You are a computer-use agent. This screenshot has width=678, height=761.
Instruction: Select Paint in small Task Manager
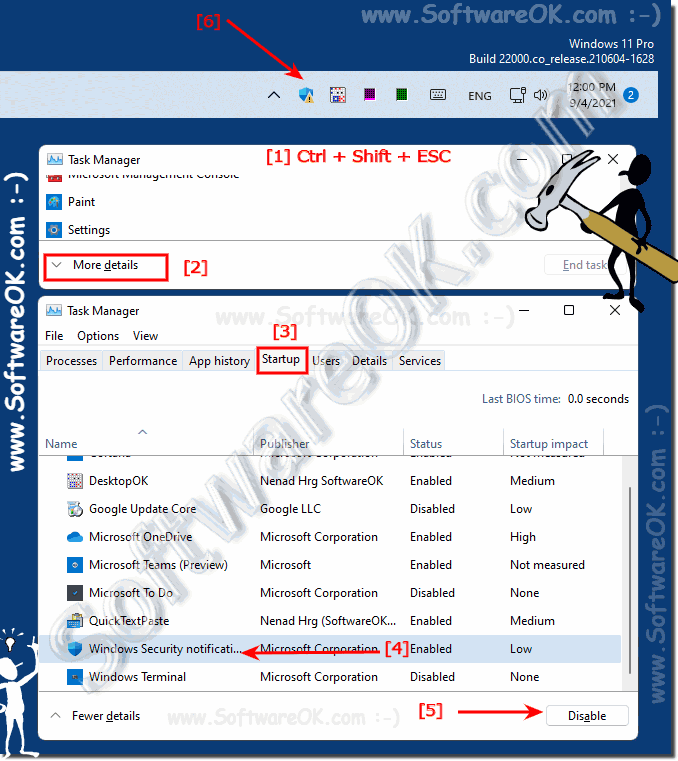[x=81, y=202]
